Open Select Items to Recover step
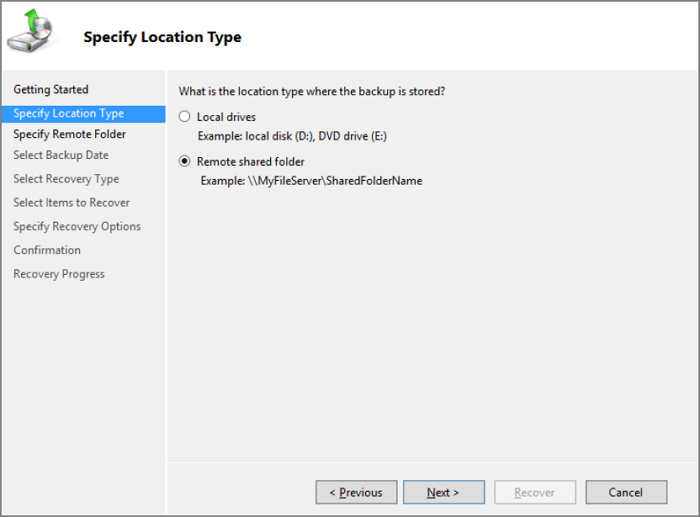This screenshot has width=700, height=517. coord(71,203)
